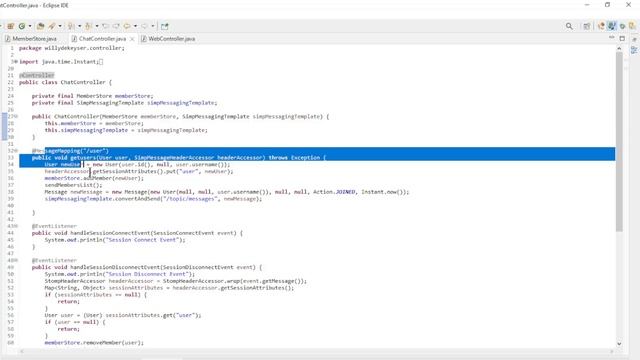Click the StompHeaderAccessor headerAccessor line
640x360 pixels.
click(x=176, y=281)
